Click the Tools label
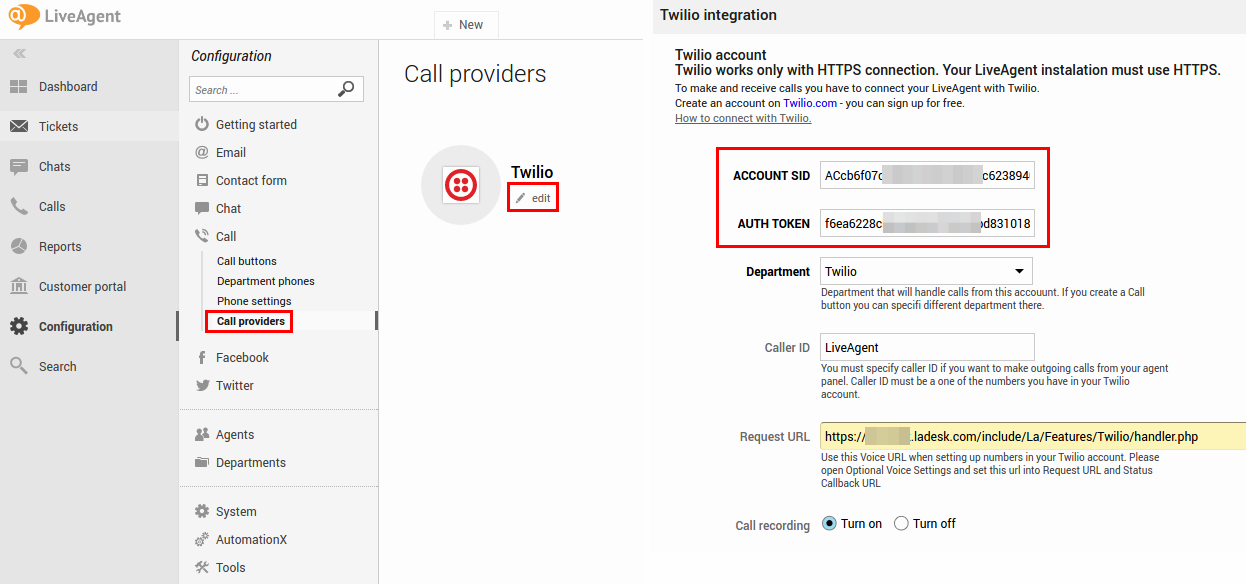Viewport: 1246px width, 584px height. (231, 568)
